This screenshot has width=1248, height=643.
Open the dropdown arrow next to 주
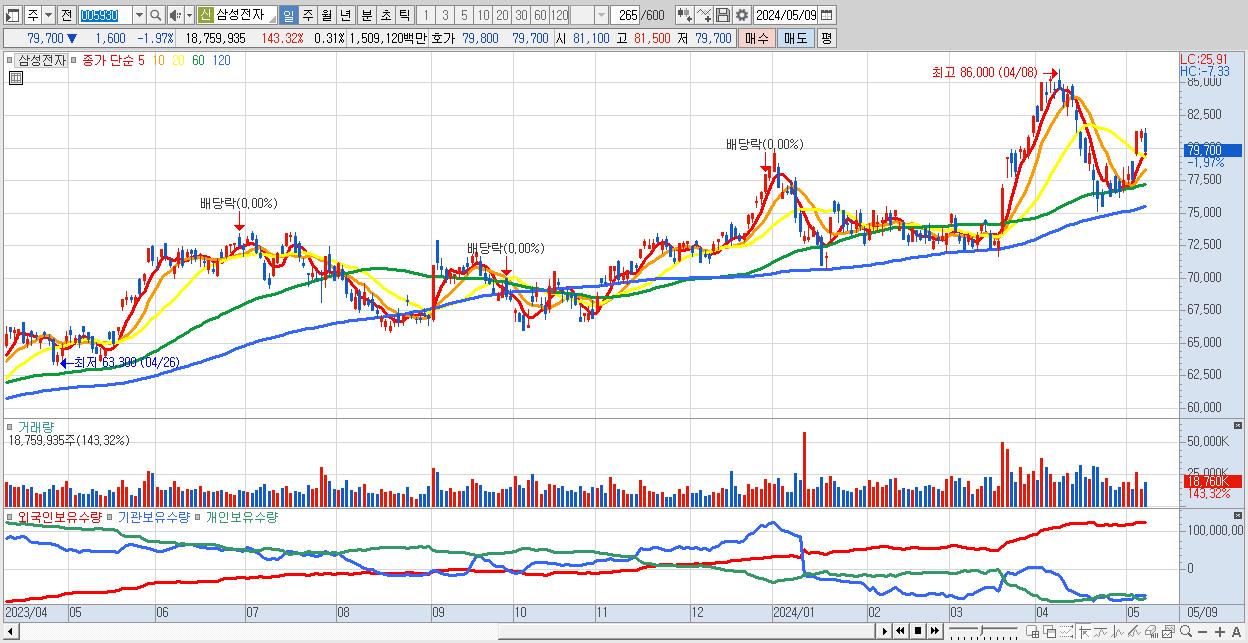[x=50, y=15]
